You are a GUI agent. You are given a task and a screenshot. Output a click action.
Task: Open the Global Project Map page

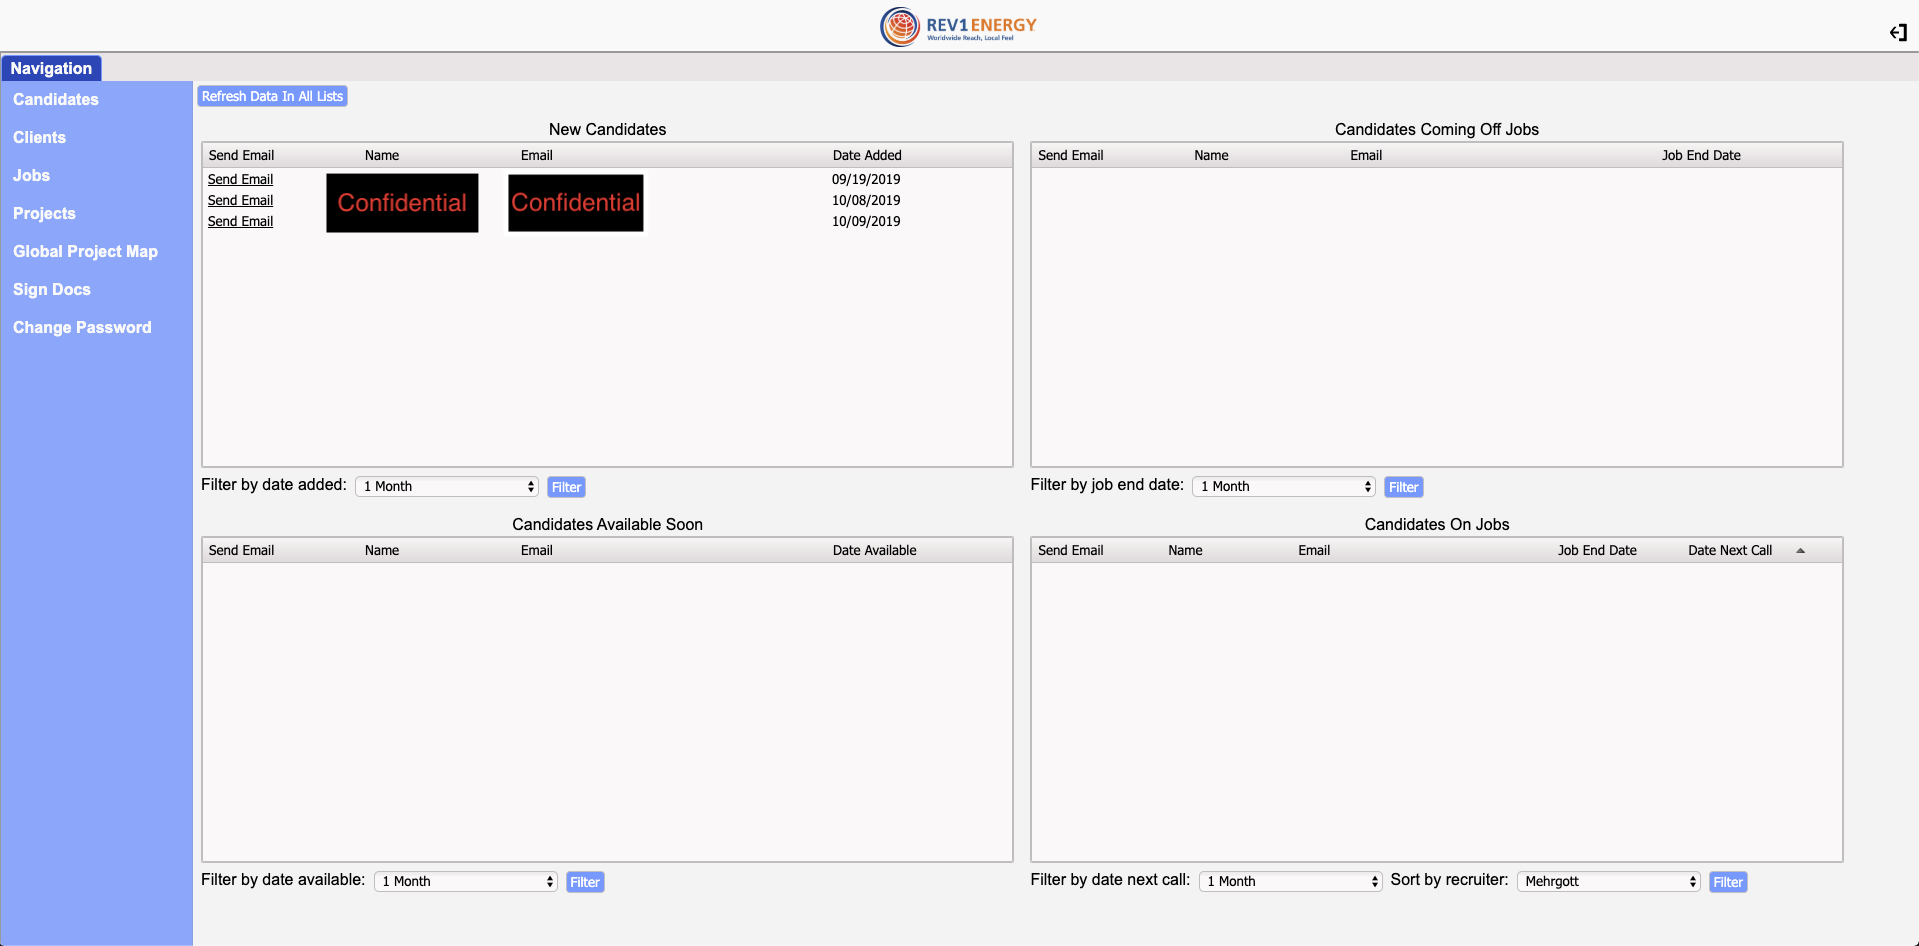[x=85, y=252]
